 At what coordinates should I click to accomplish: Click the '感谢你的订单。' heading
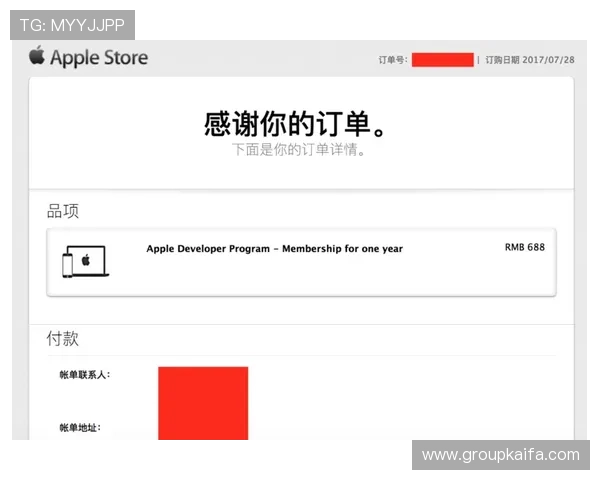pos(295,124)
